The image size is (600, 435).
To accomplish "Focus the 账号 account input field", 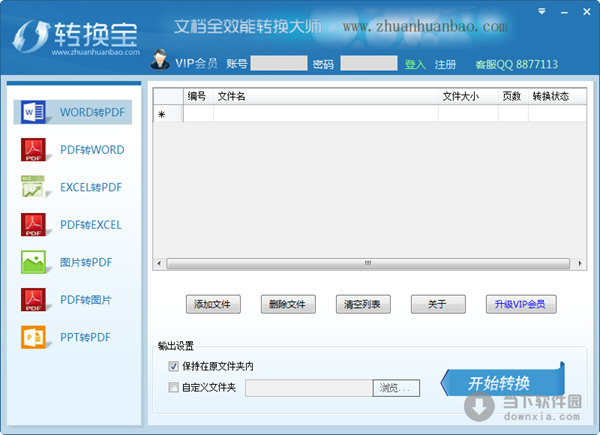I will (x=279, y=63).
